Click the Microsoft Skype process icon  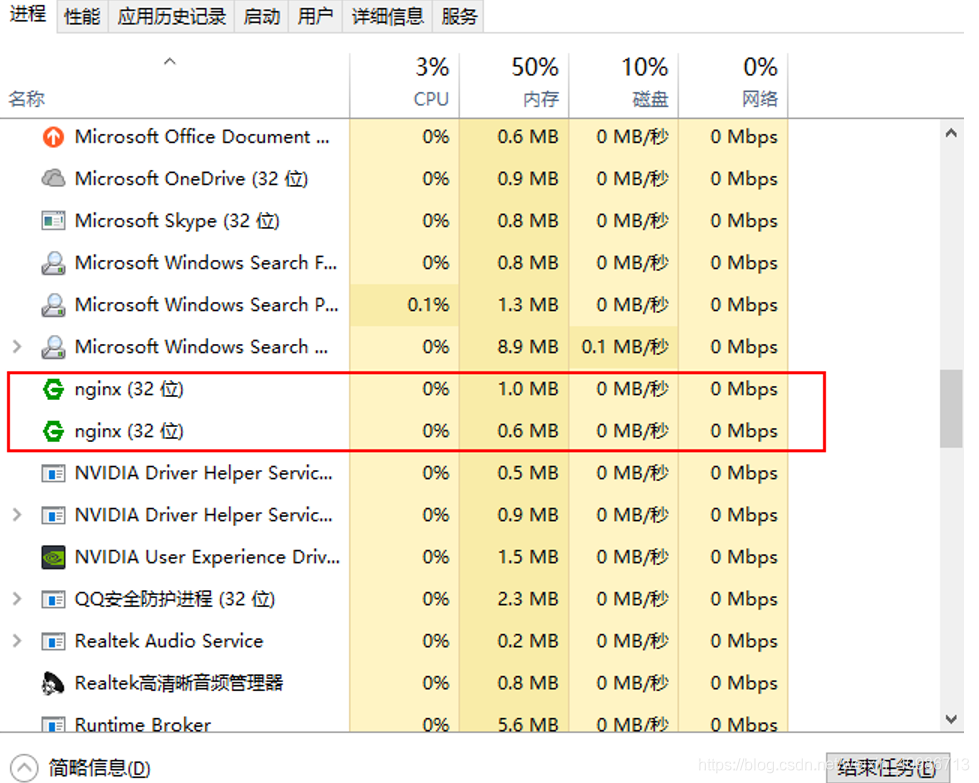pos(53,220)
